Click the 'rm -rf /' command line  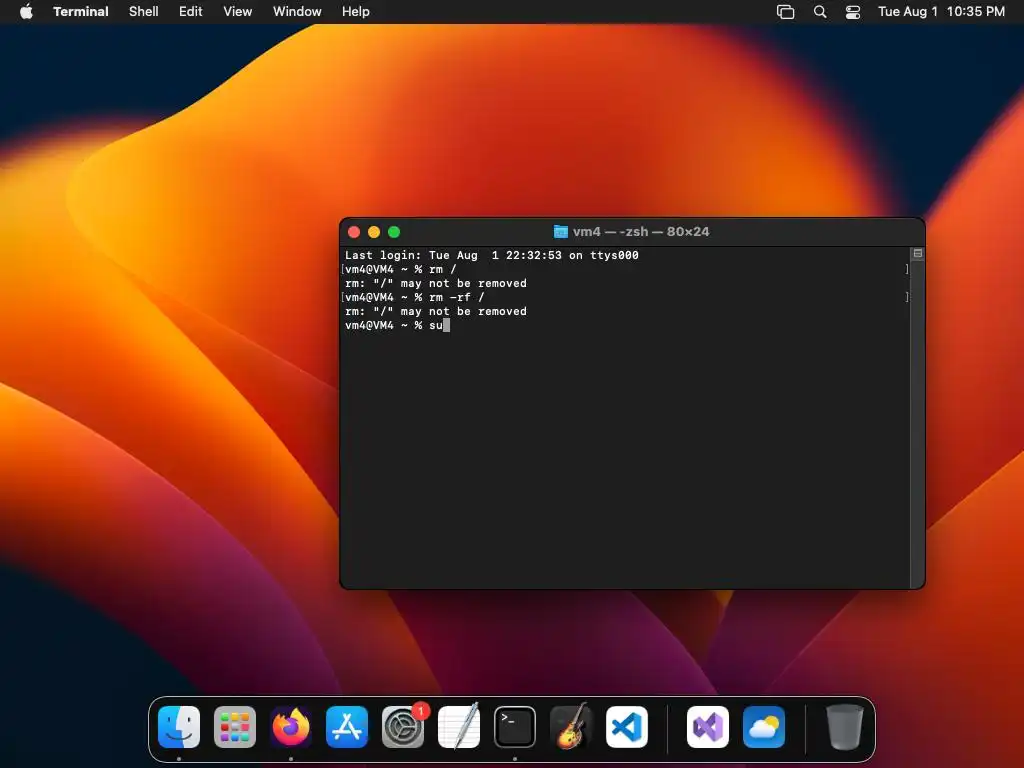pos(415,297)
